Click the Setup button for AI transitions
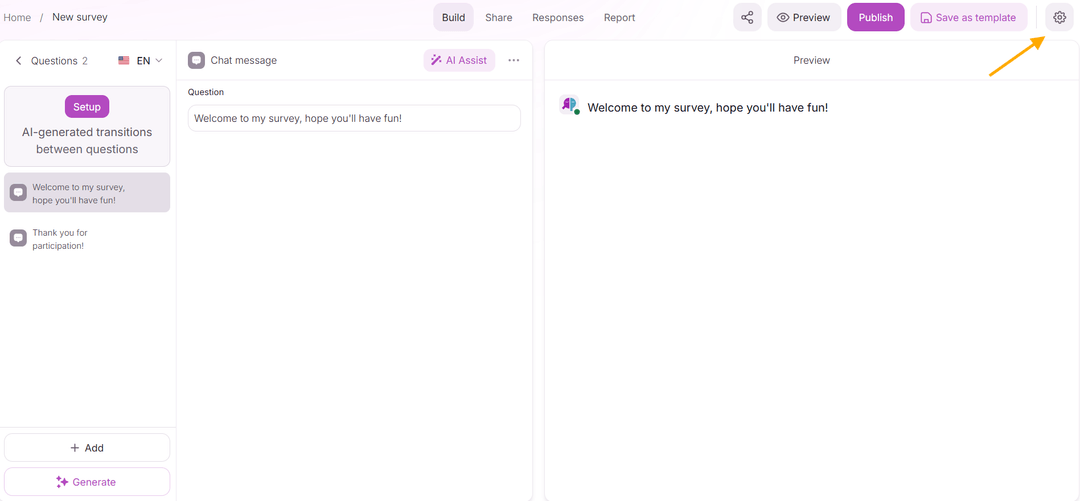 [87, 106]
